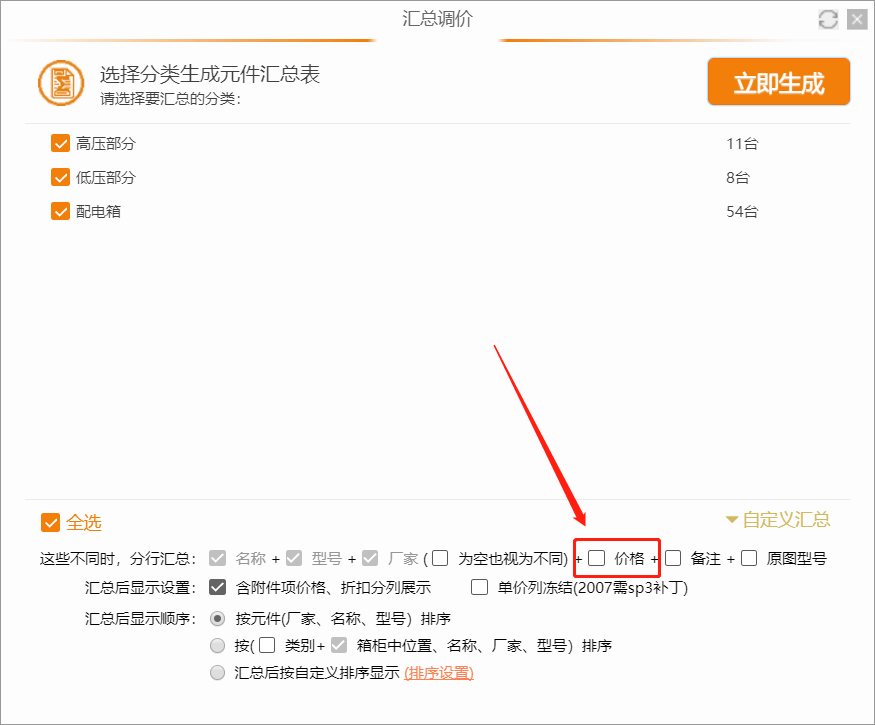
Task: Select 汇总后按自定义排序显示 radio
Action: tap(217, 673)
